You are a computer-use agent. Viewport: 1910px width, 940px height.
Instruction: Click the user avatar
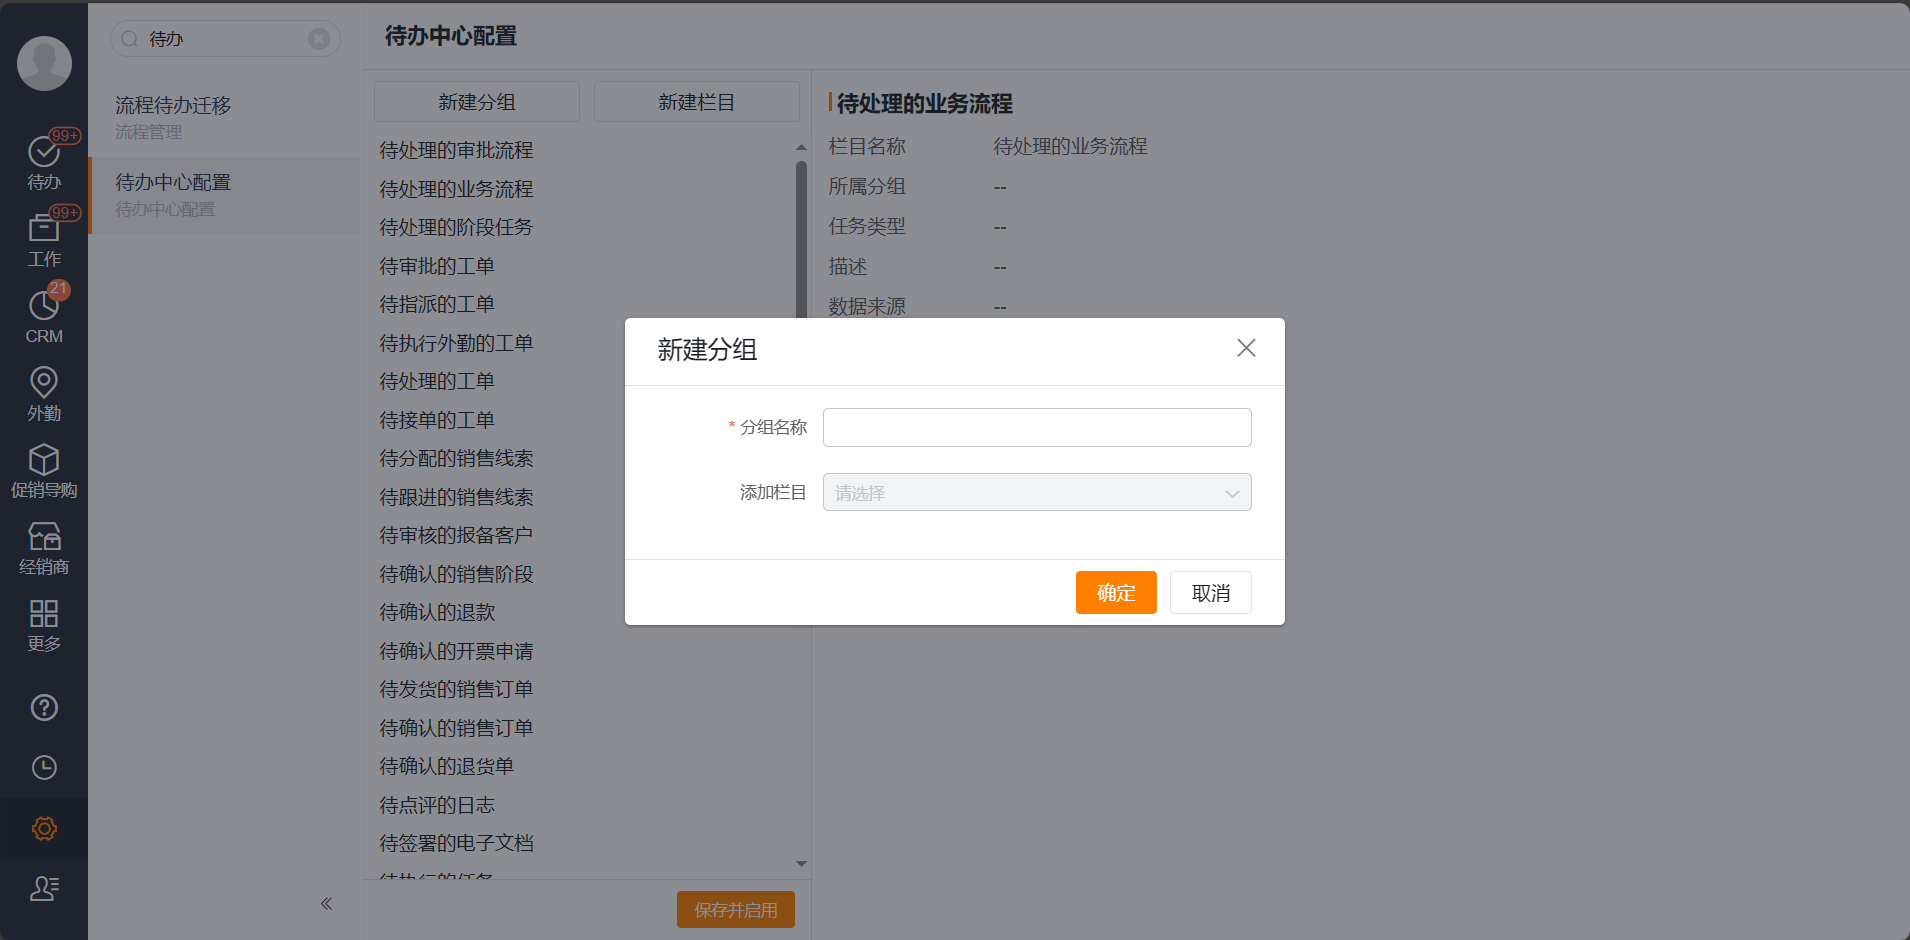click(44, 63)
